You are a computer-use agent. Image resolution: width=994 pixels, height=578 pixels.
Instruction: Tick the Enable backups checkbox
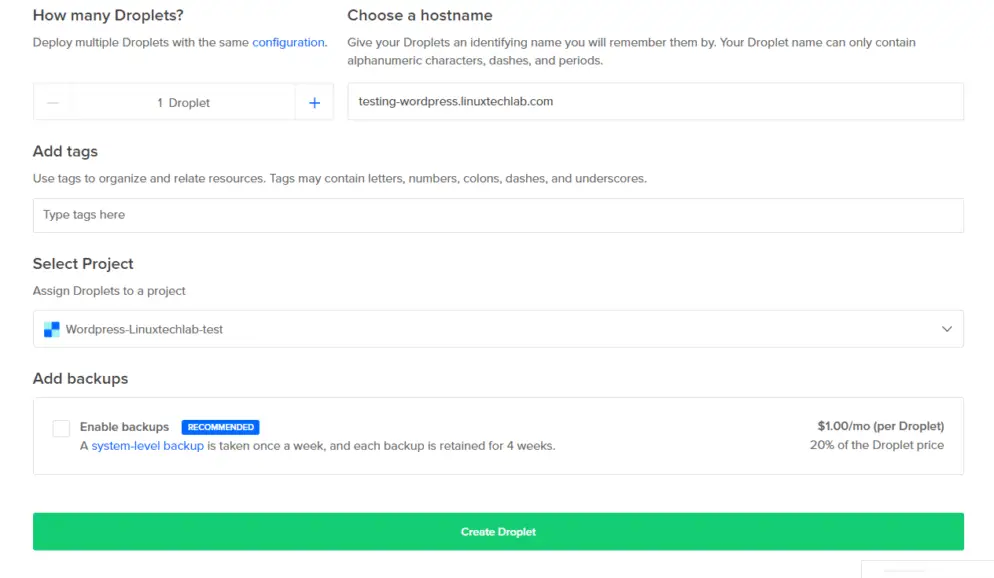tap(61, 428)
